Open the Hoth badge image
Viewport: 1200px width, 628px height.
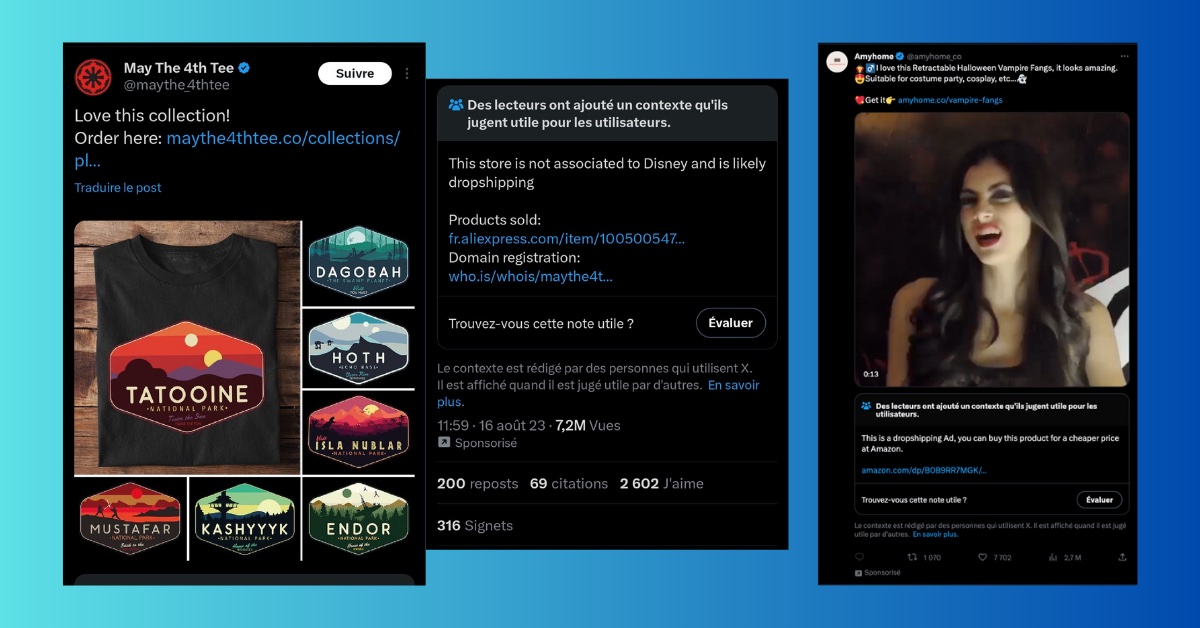click(359, 347)
